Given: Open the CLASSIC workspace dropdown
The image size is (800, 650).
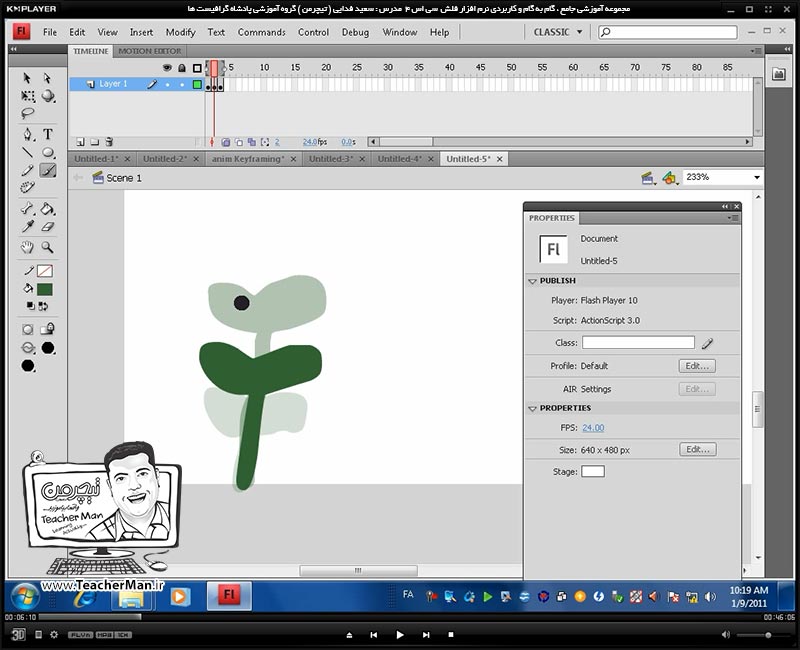Looking at the screenshot, I should click(x=557, y=32).
